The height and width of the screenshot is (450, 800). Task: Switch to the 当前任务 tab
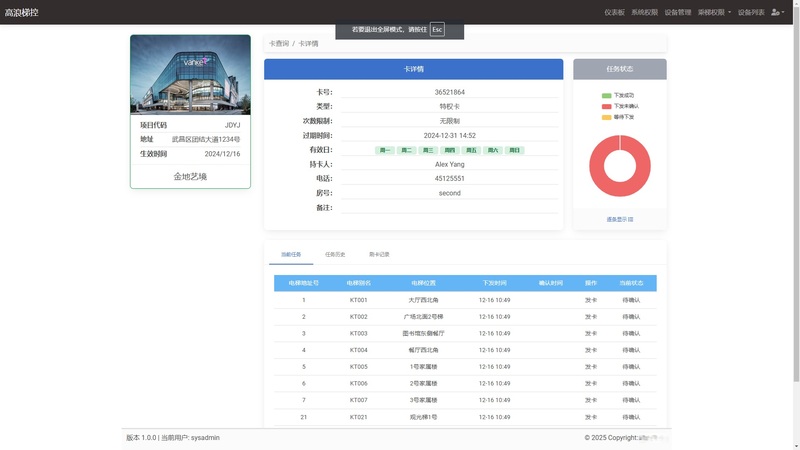coord(291,254)
